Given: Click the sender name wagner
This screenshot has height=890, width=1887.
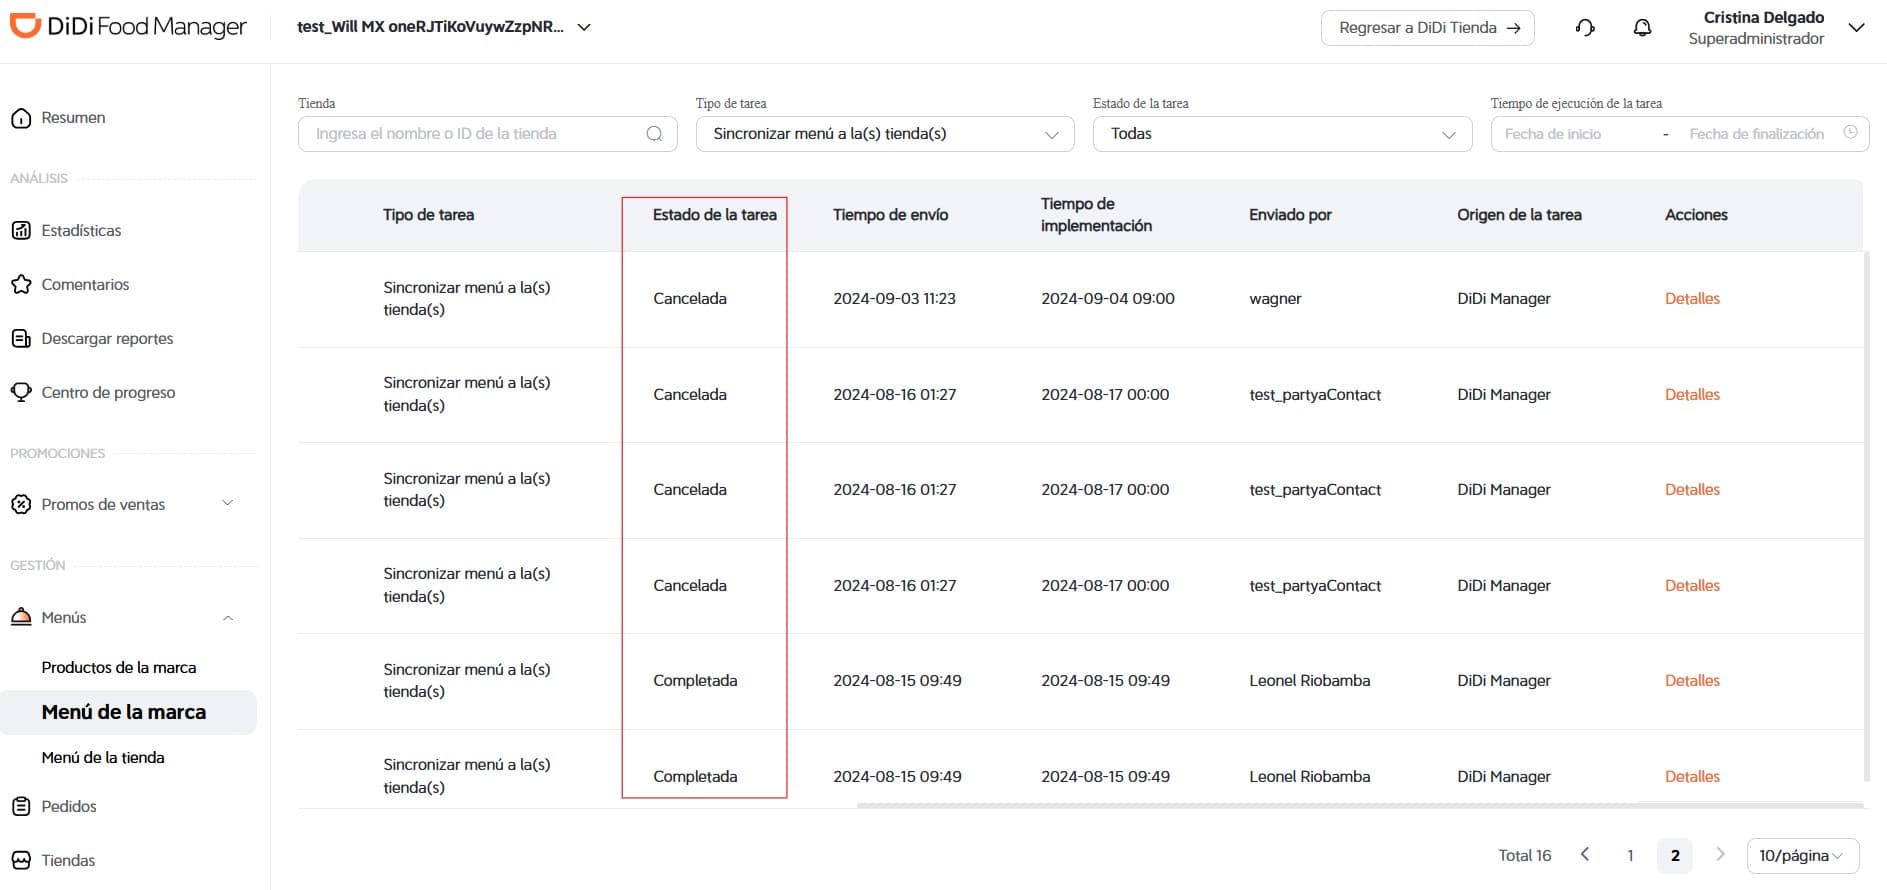Looking at the screenshot, I should [1275, 299].
